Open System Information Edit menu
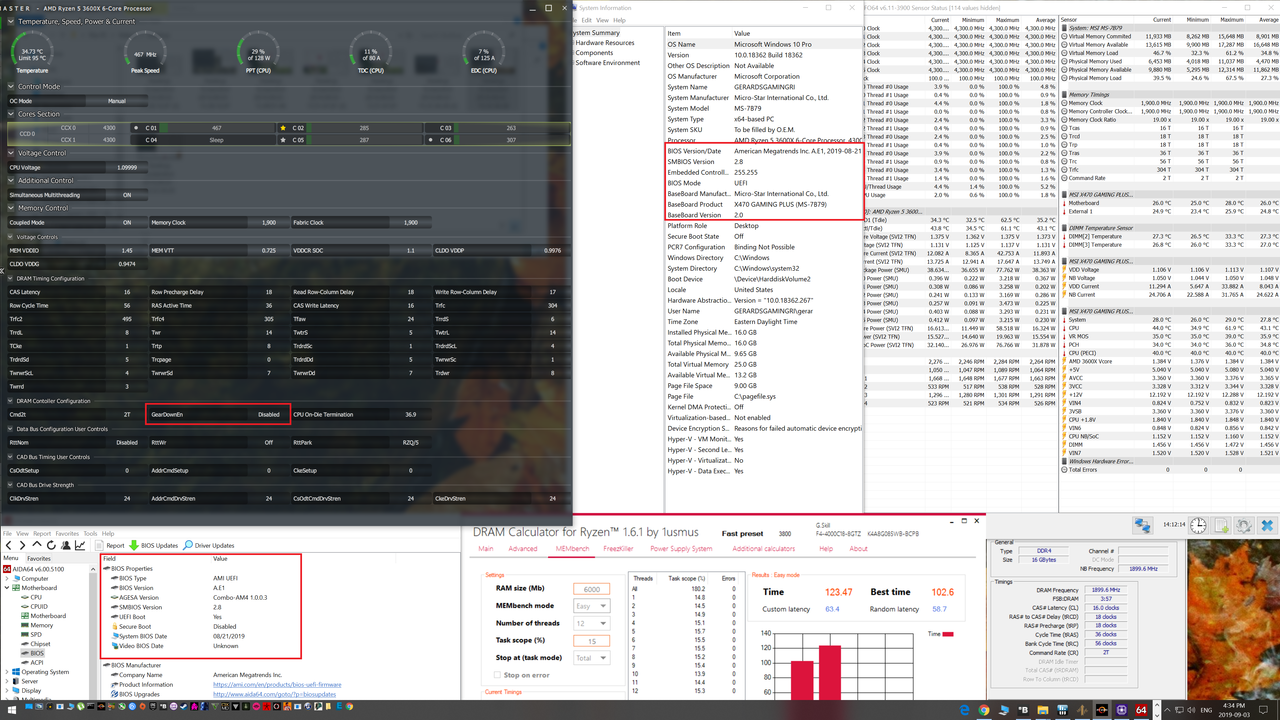1280x720 pixels. (587, 20)
